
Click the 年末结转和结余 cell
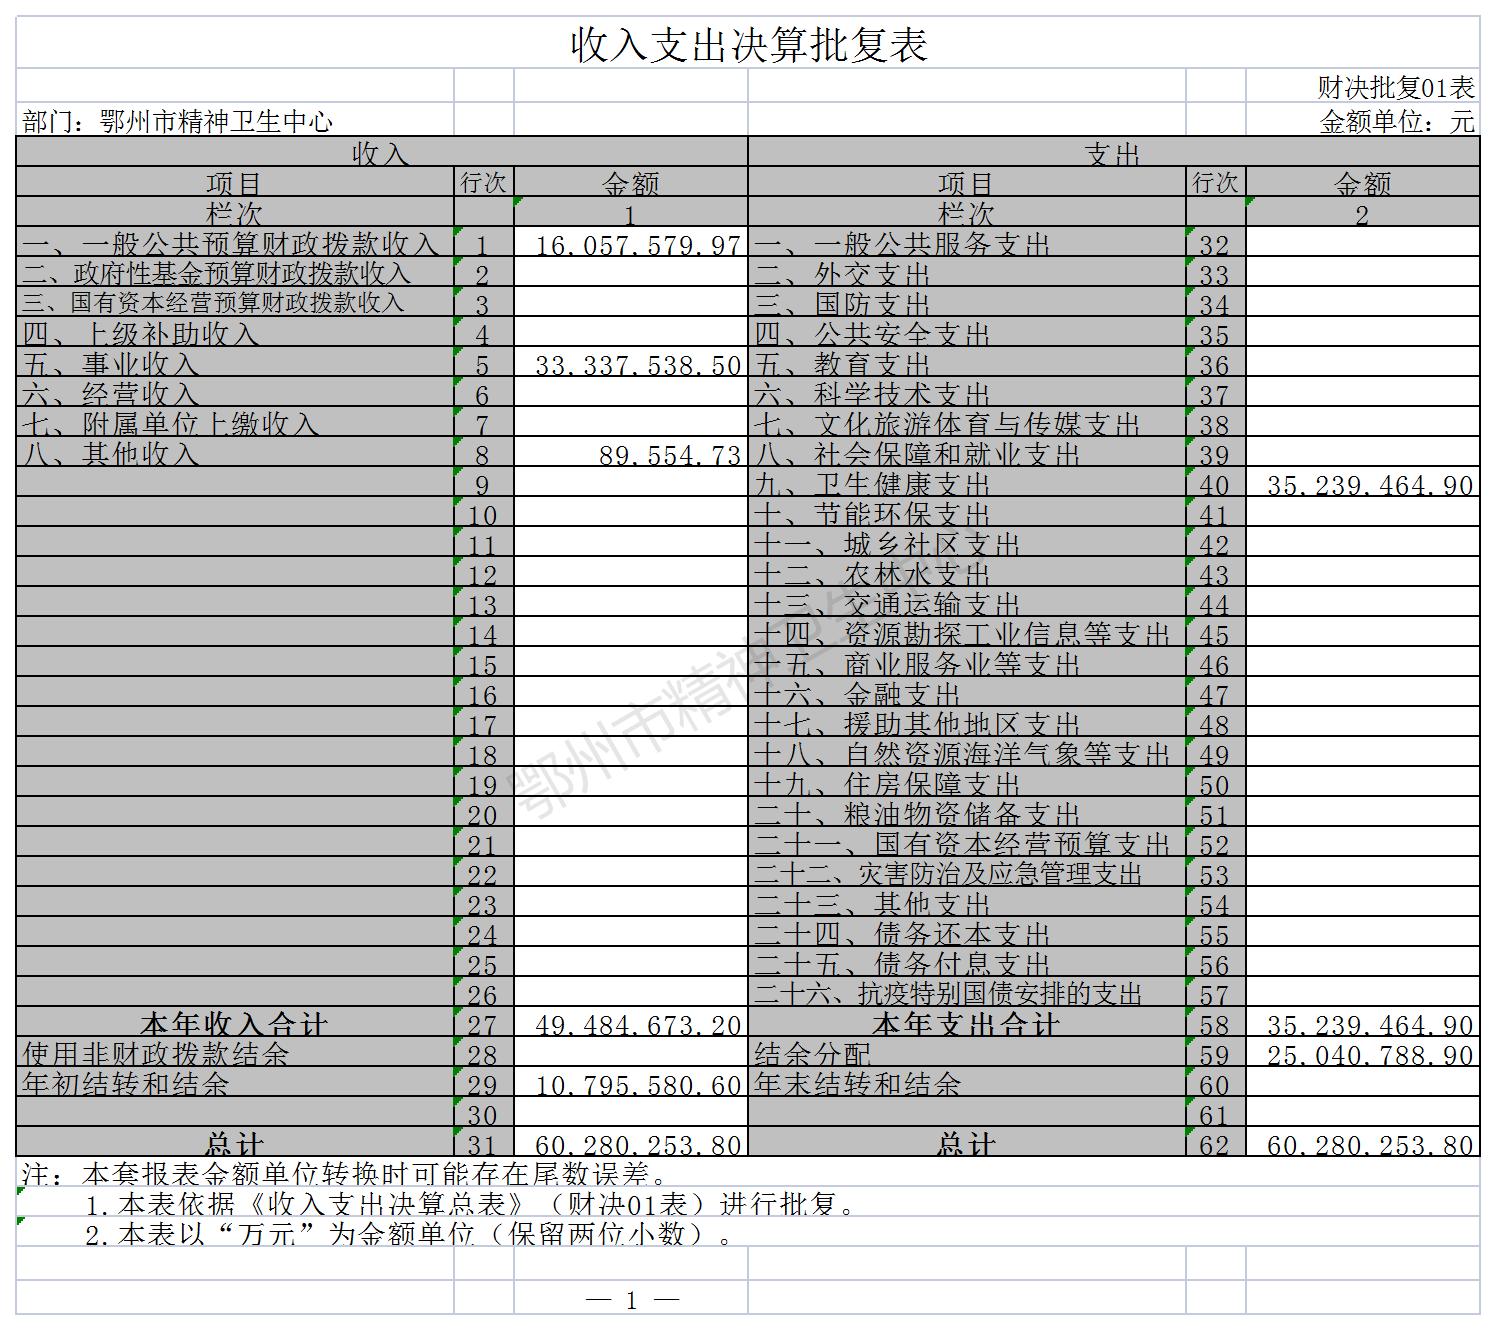[x=967, y=1083]
